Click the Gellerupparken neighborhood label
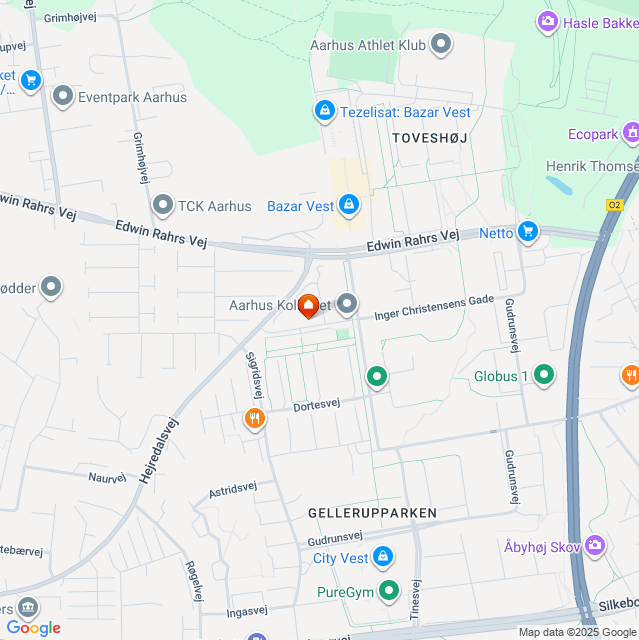This screenshot has width=639, height=640. pos(373,513)
